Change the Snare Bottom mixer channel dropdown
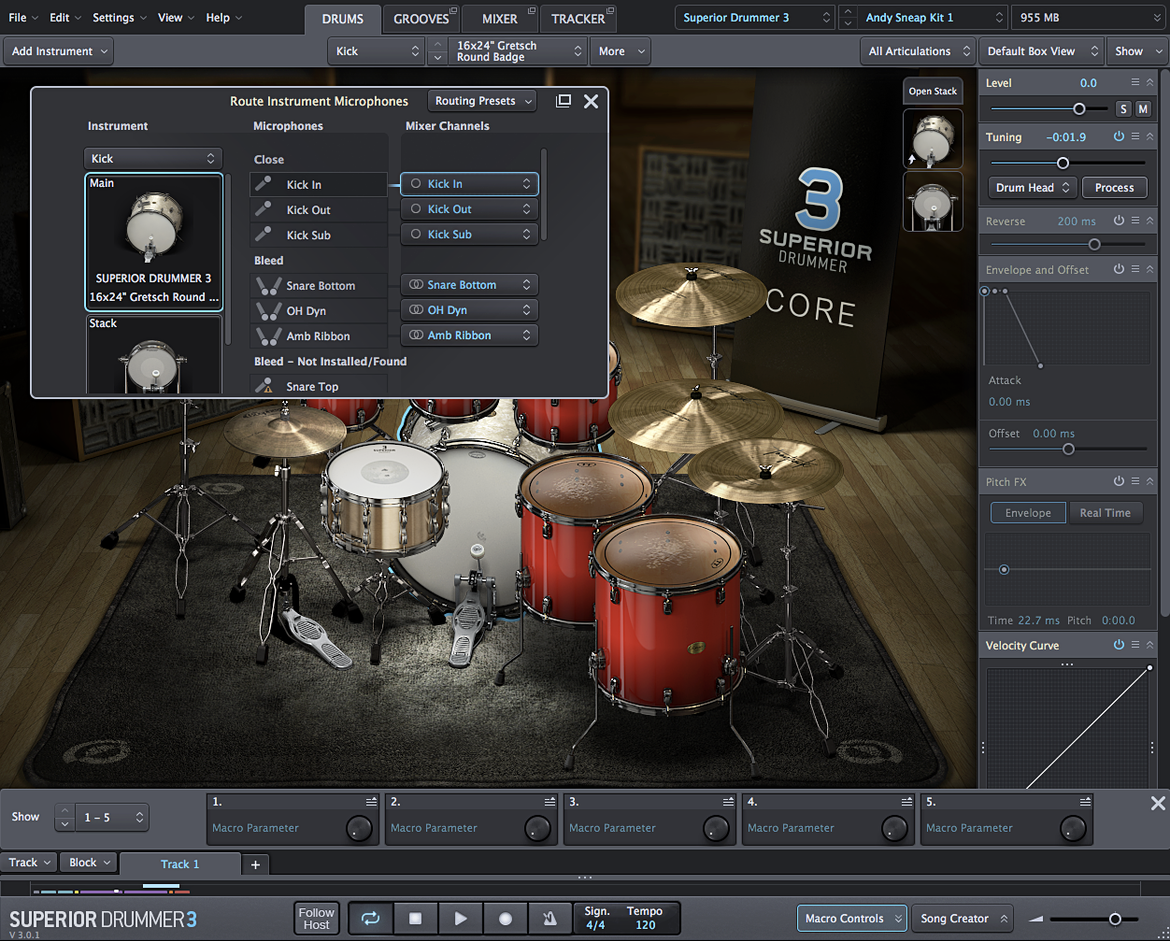The height and width of the screenshot is (941, 1170). pyautogui.click(x=469, y=284)
